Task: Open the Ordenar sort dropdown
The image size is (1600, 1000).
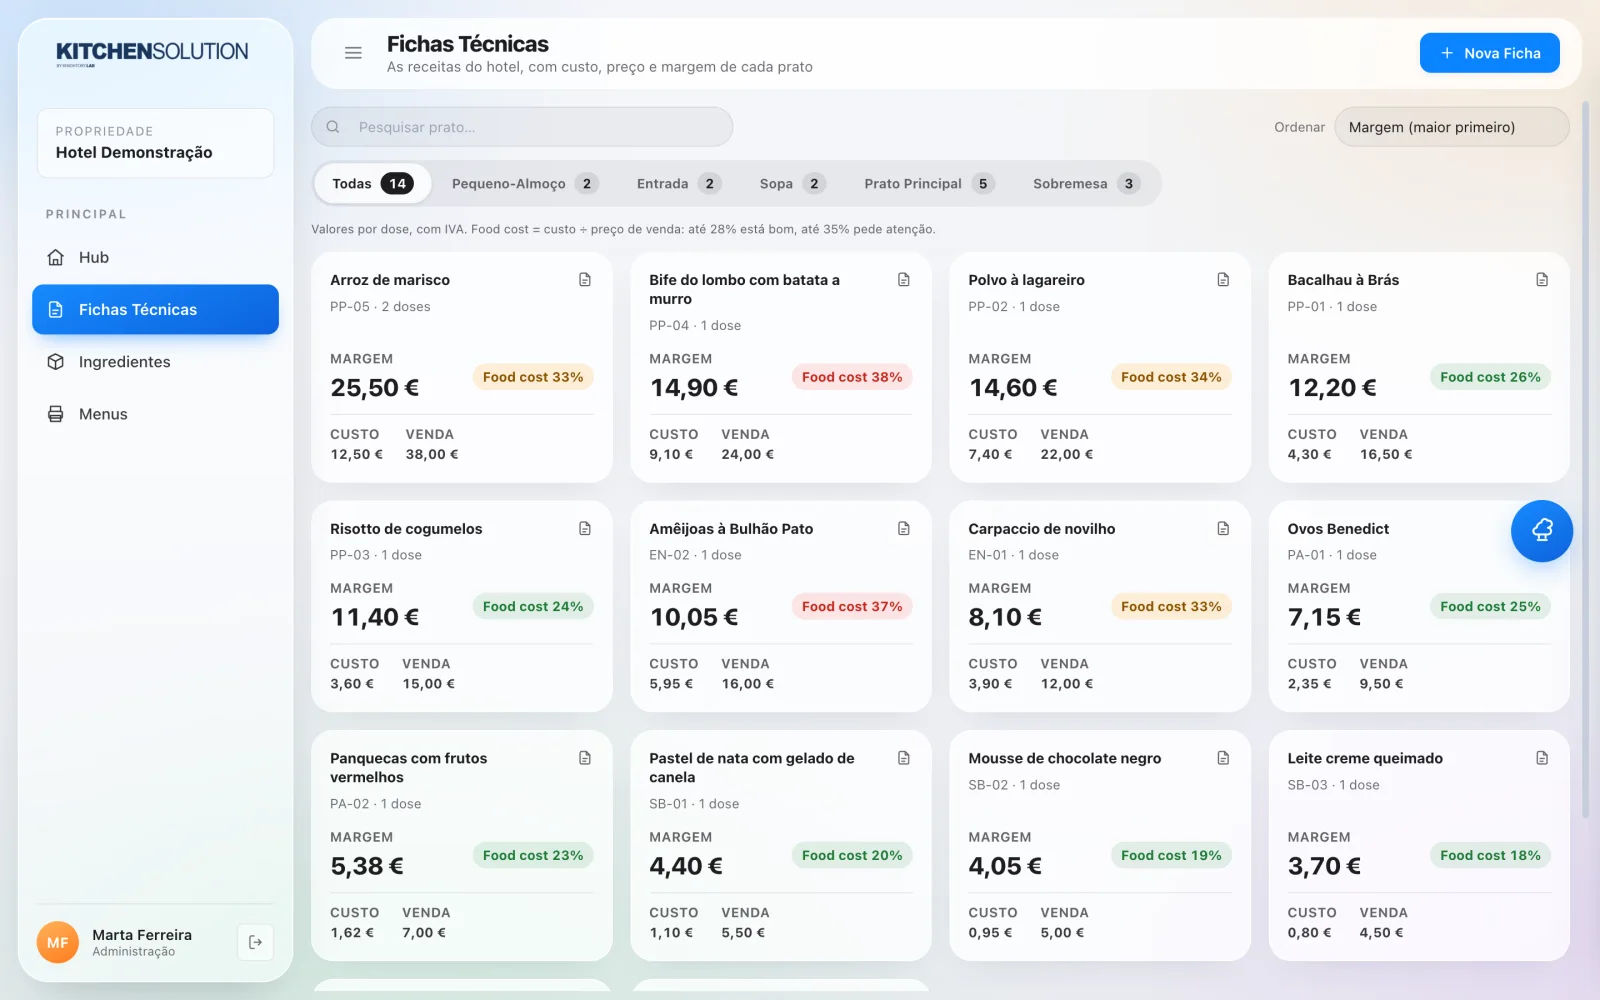Action: pos(1452,127)
